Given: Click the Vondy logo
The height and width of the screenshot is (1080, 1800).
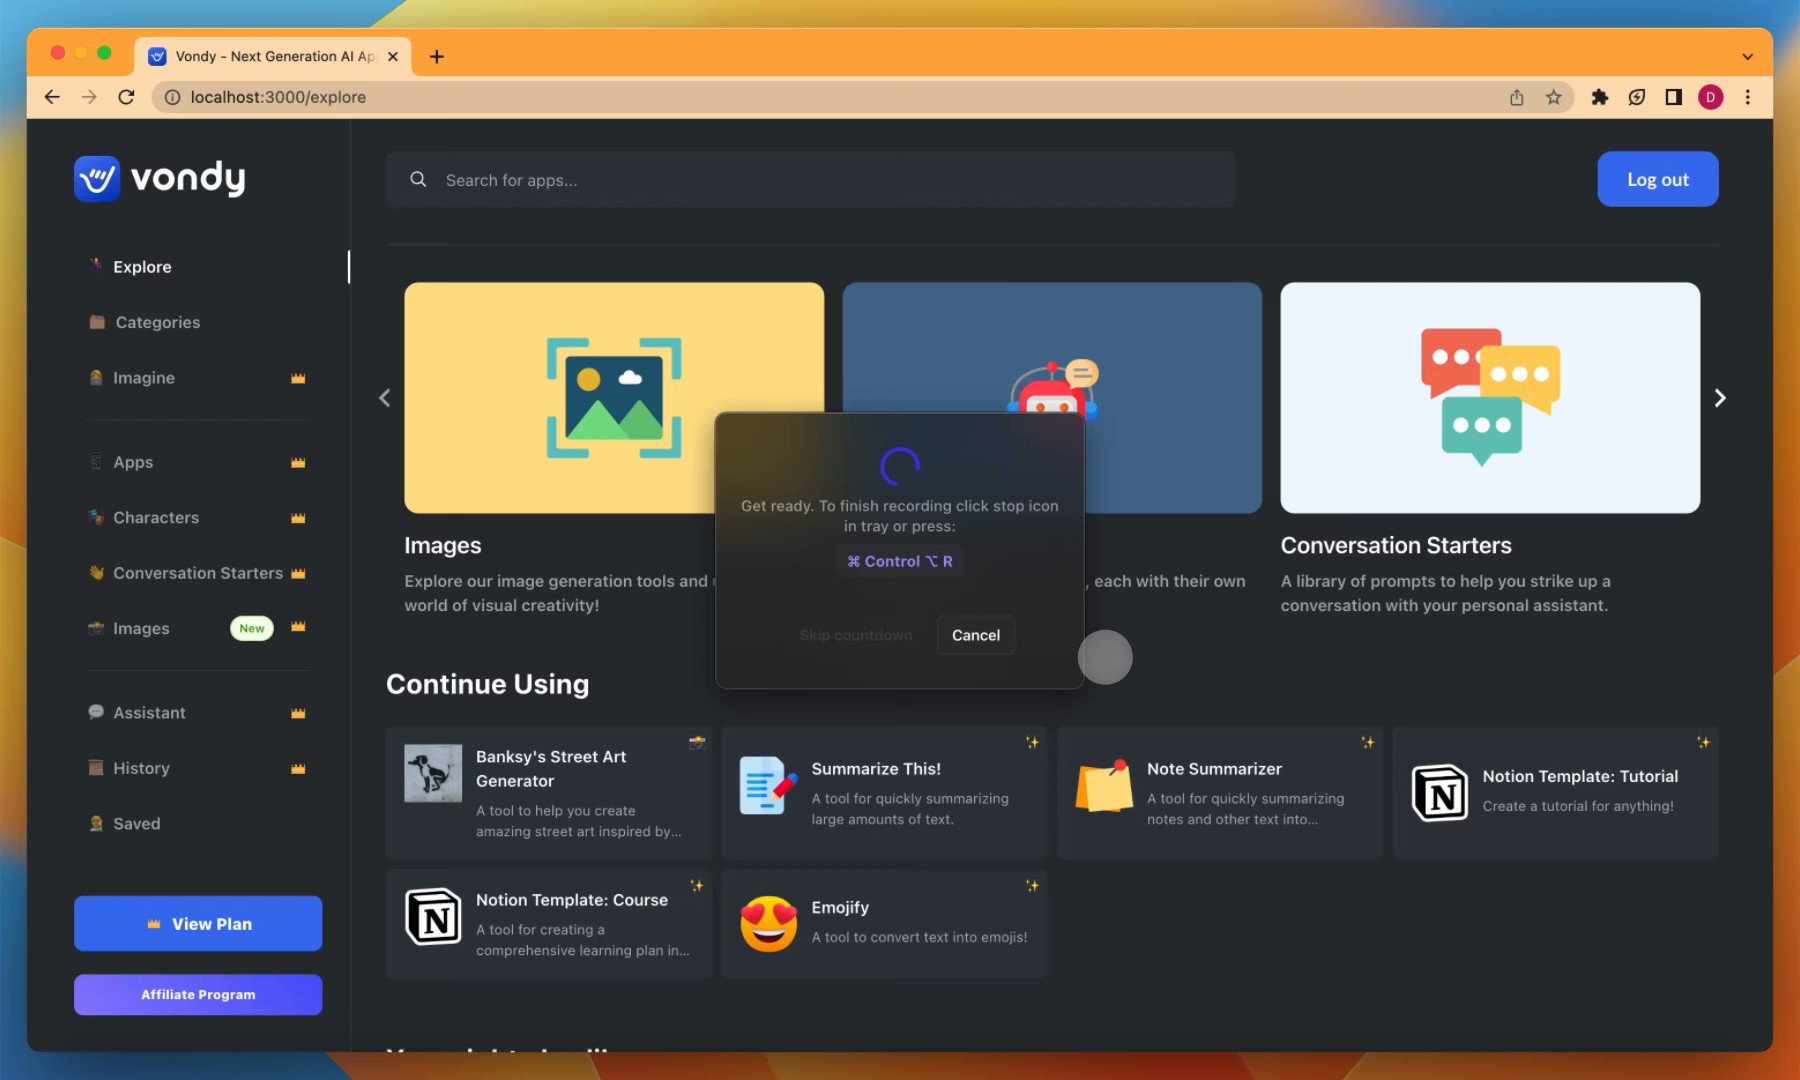Looking at the screenshot, I should (159, 178).
